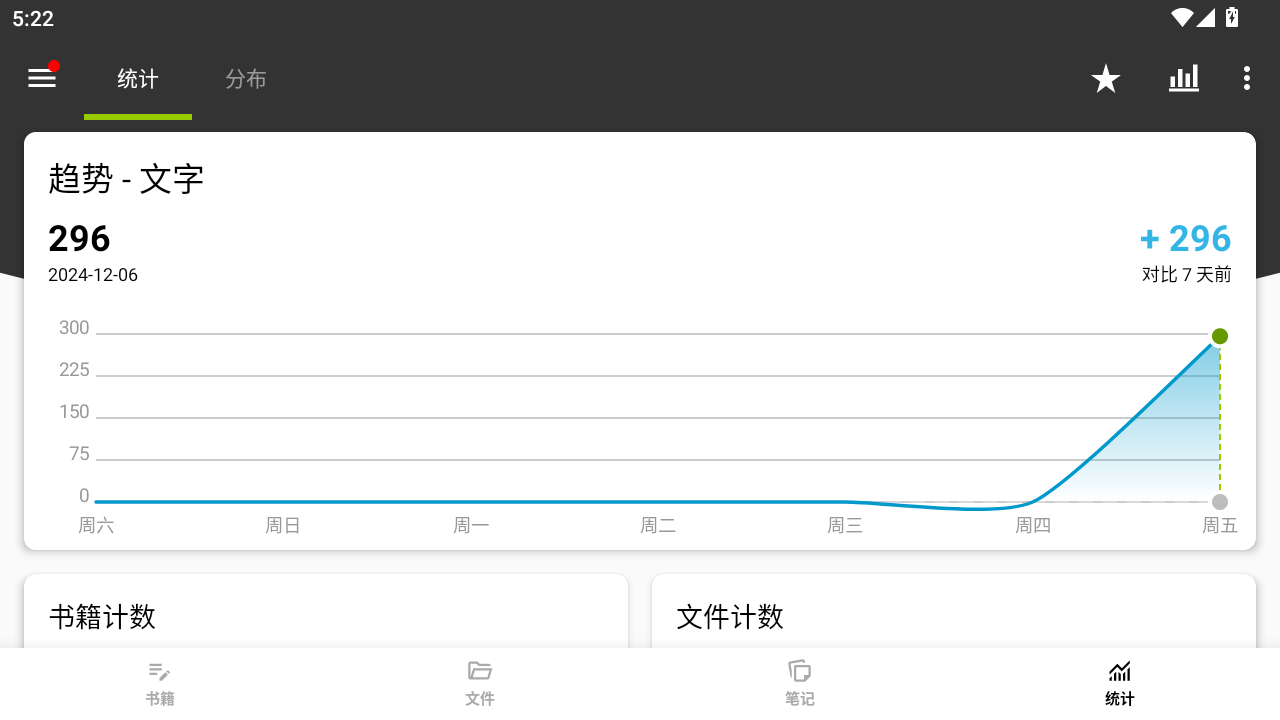Open the three-dot overflow menu

tap(1246, 79)
